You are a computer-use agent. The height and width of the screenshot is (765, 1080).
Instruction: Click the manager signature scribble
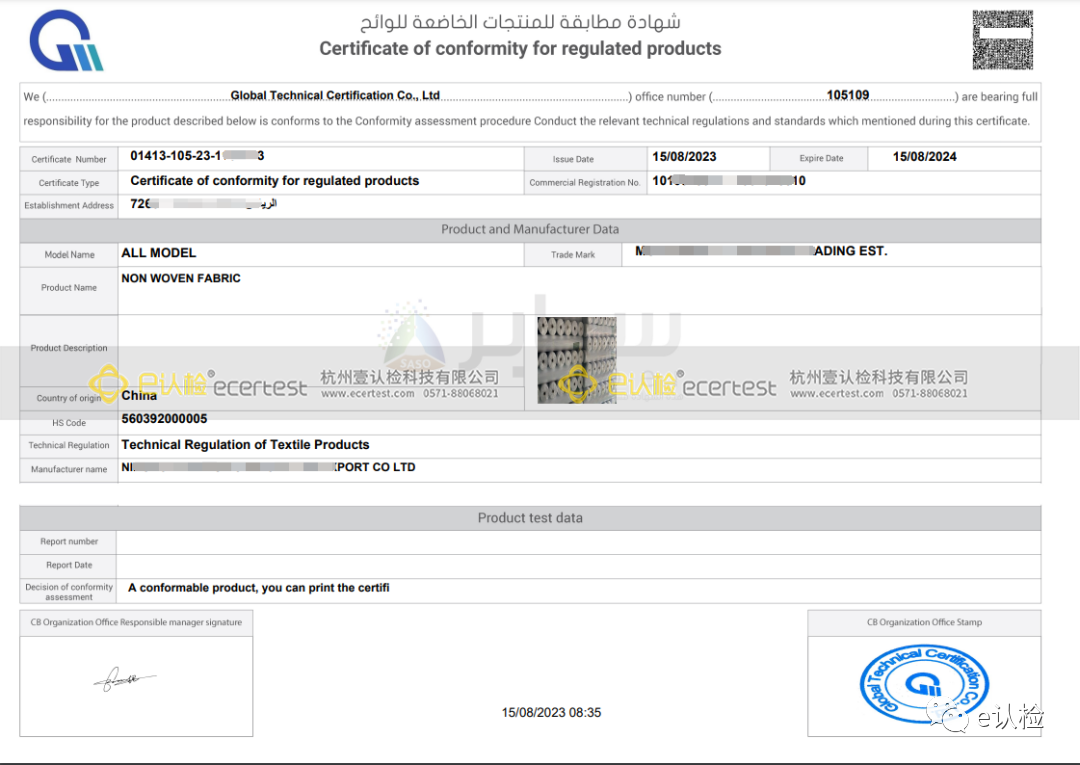click(125, 679)
